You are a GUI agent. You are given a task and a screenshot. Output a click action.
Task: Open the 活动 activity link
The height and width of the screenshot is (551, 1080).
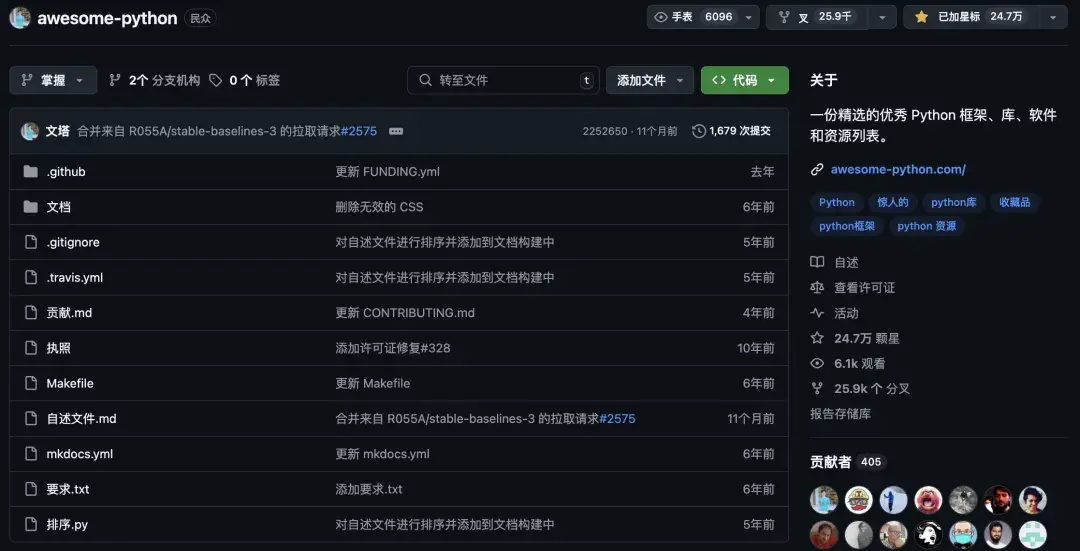click(835, 313)
